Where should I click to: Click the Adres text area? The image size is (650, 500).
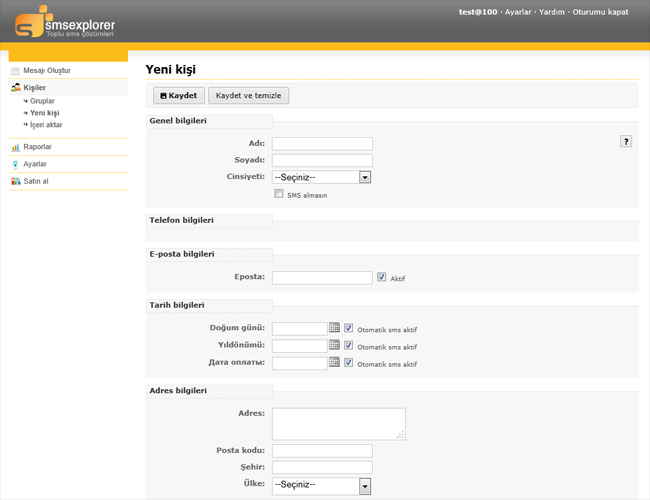tap(339, 424)
